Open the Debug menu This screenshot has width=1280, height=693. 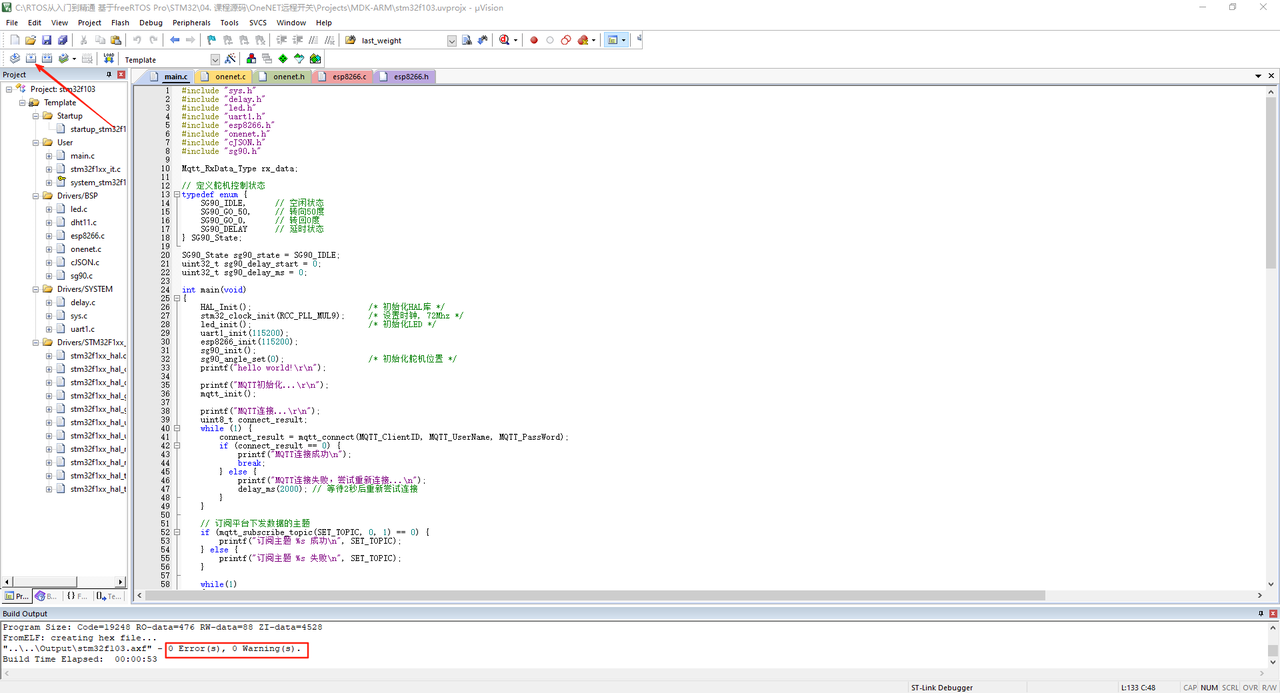click(x=151, y=22)
